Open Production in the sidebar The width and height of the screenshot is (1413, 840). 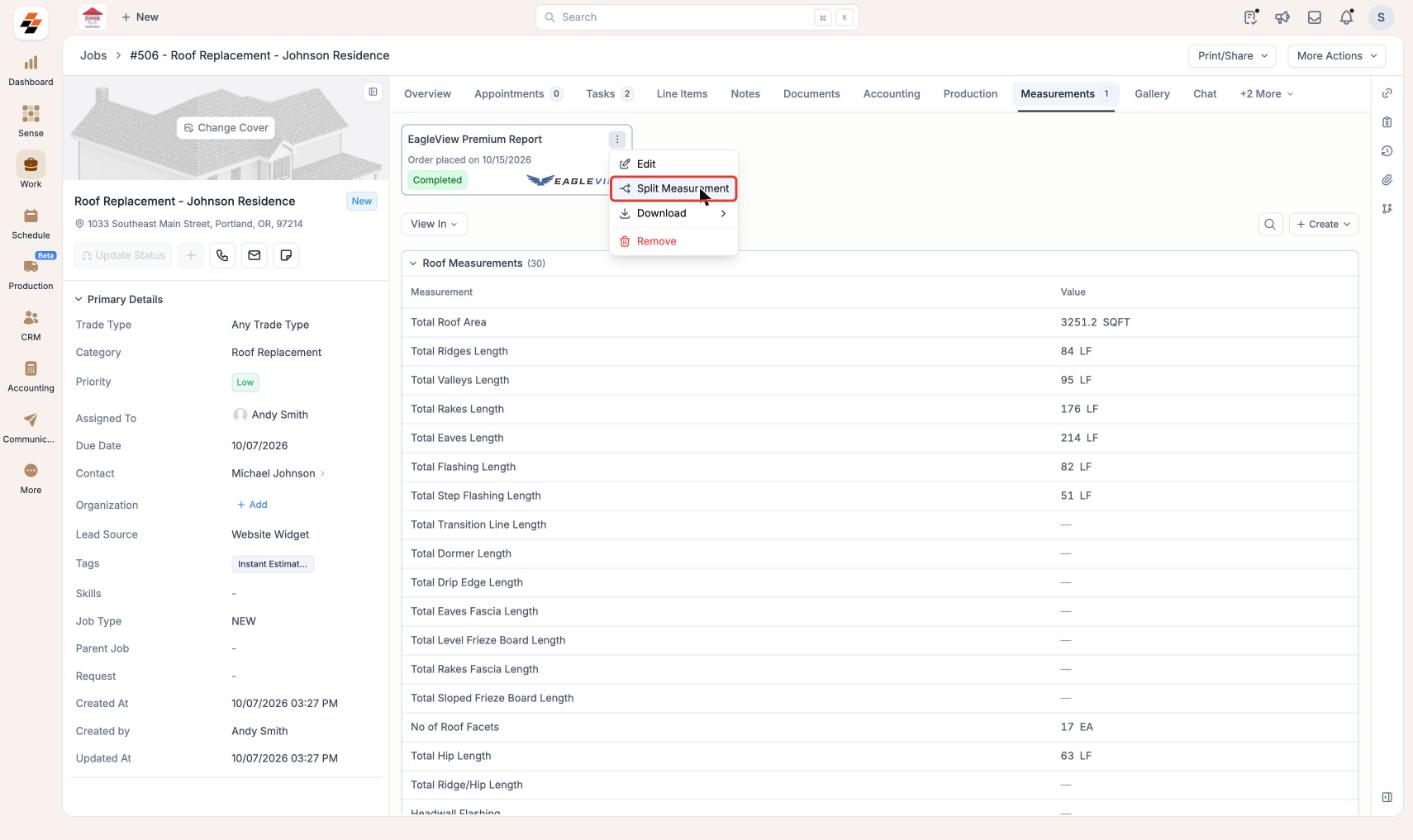coord(30,275)
